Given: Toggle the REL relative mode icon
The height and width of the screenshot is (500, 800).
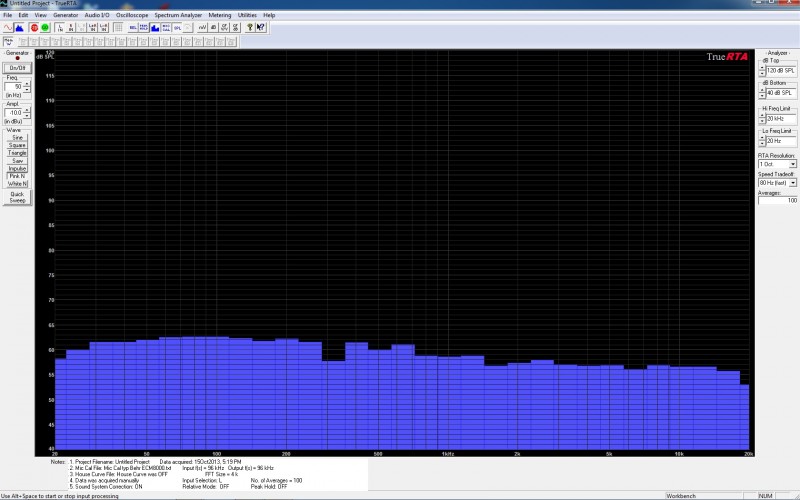Looking at the screenshot, I should coord(133,28).
